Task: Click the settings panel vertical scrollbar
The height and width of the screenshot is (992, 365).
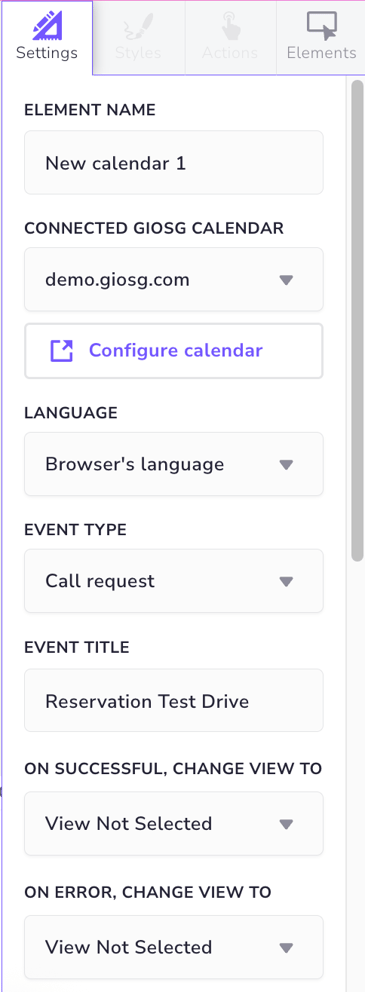Action: coord(357,321)
